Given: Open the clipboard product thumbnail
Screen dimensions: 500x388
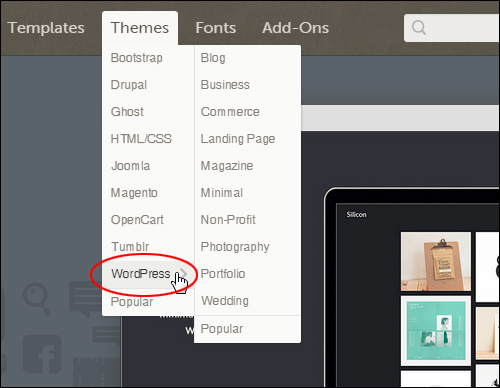Looking at the screenshot, I should (x=436, y=262).
